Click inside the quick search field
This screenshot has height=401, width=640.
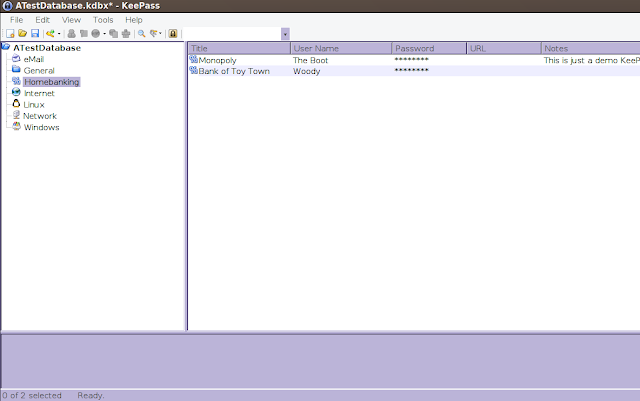pos(232,33)
